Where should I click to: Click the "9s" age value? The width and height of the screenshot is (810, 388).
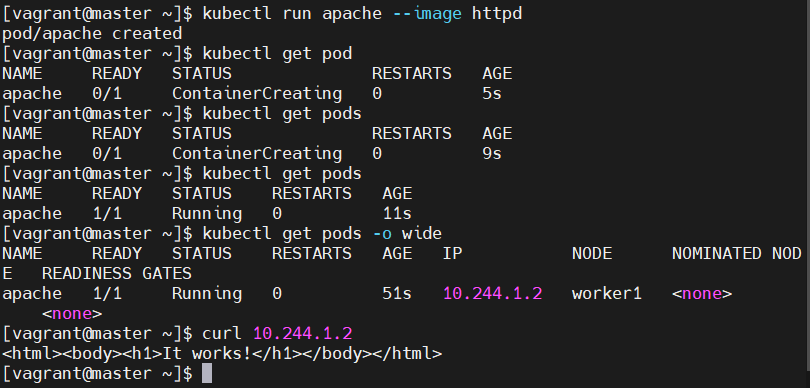[x=492, y=153]
